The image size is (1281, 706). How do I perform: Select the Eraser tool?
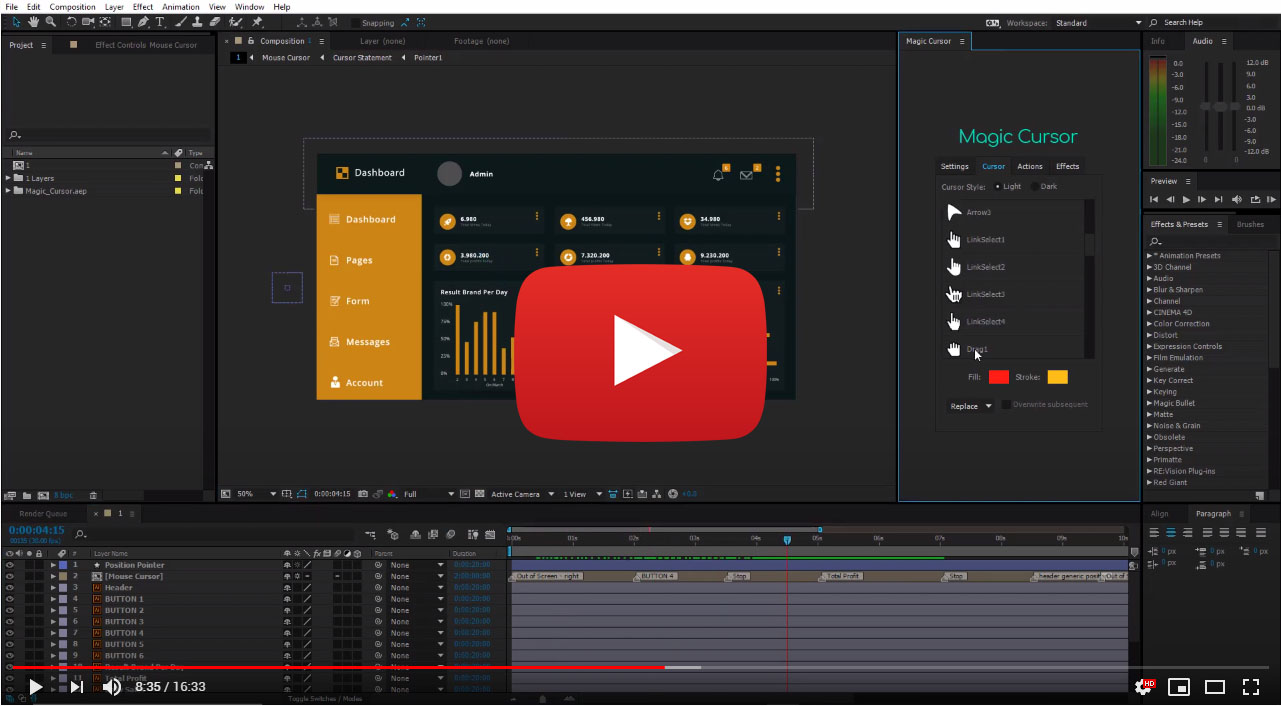(x=215, y=22)
